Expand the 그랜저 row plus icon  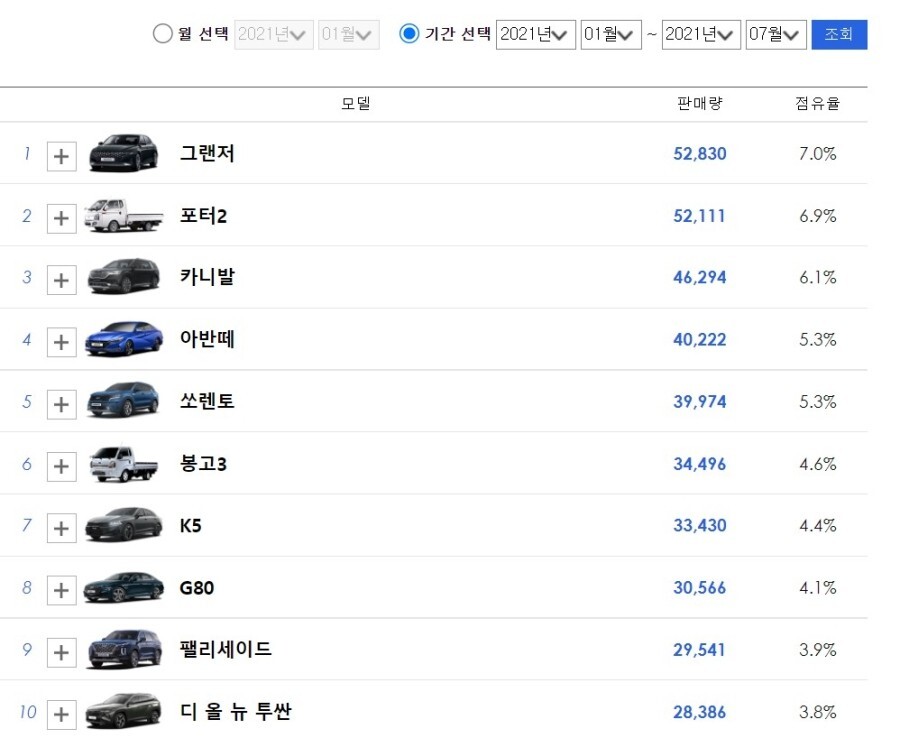tap(61, 156)
